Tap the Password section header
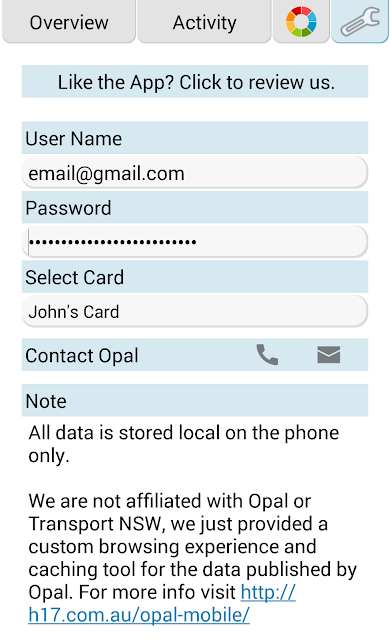The image size is (390, 640). click(x=195, y=207)
